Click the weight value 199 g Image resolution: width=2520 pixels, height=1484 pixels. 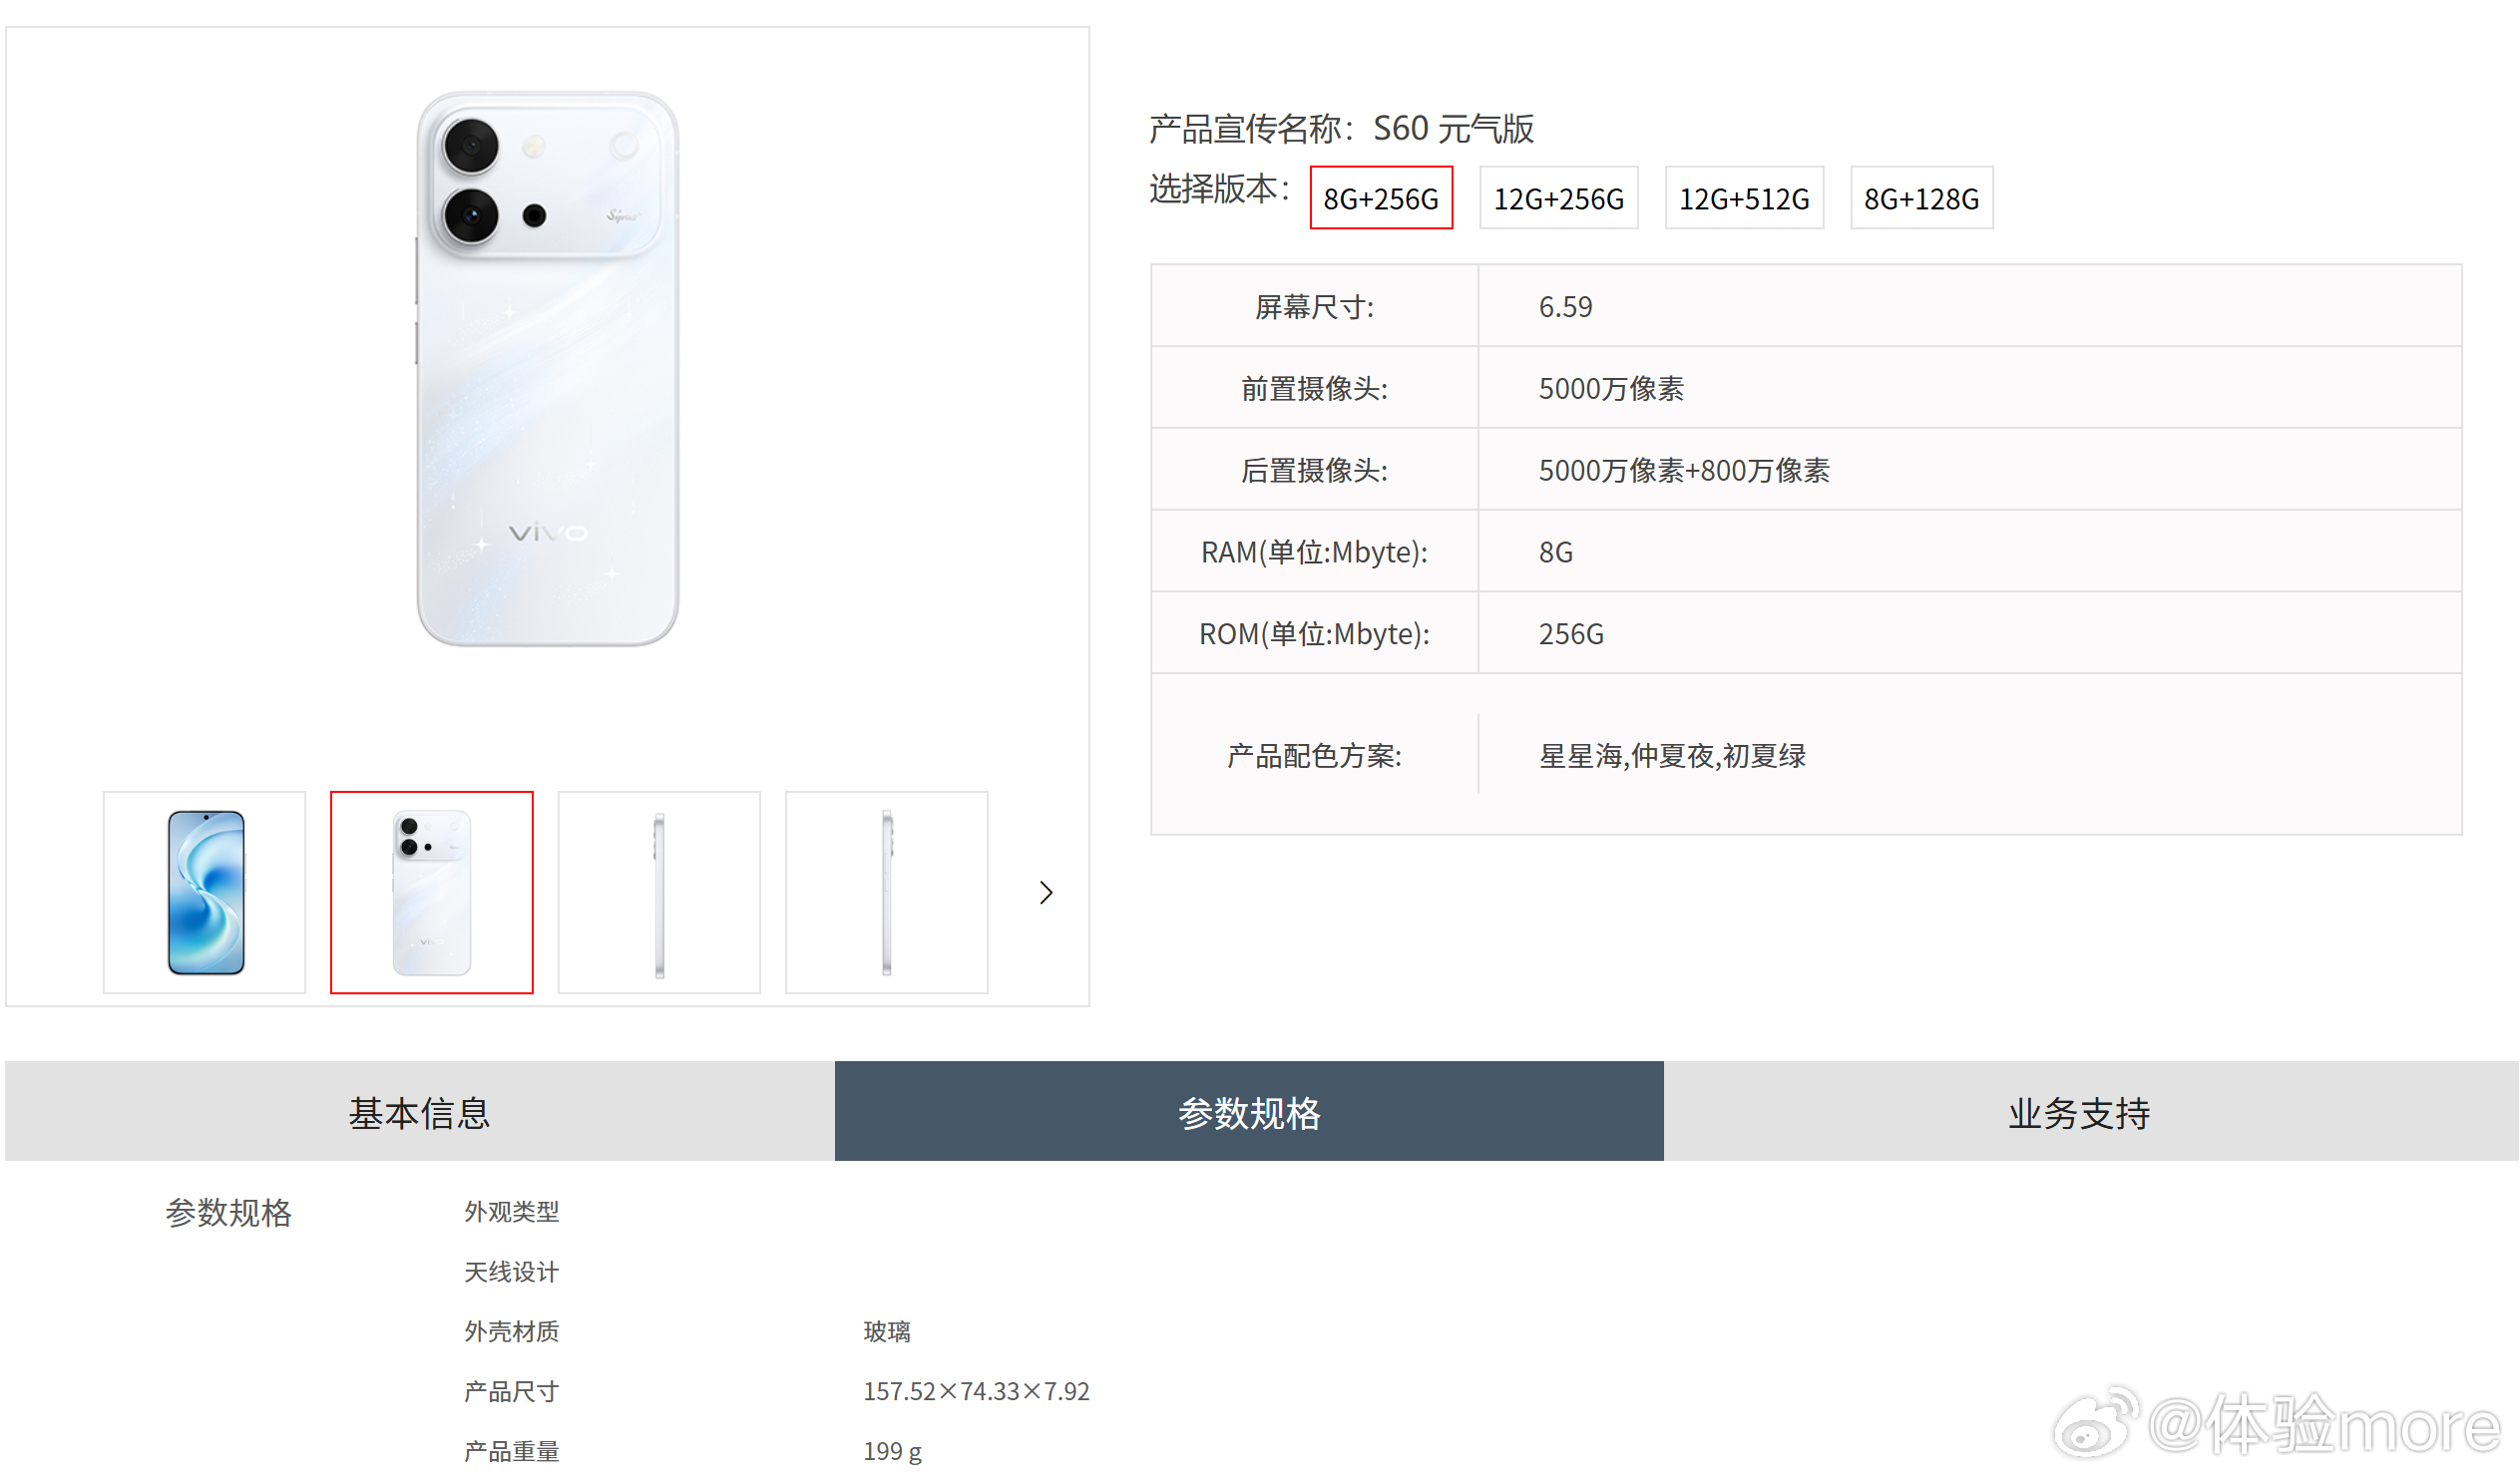[892, 1452]
